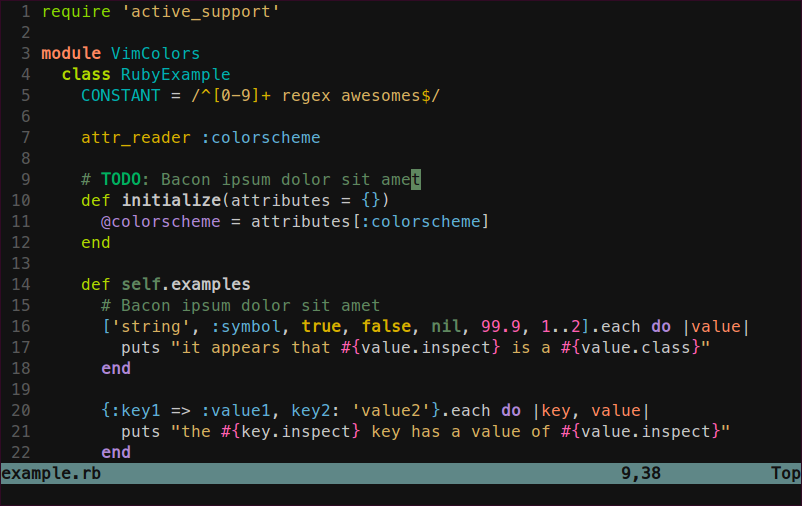Click the 'class' keyword on line 4
Viewport: 802px width, 506px height.
[86, 74]
